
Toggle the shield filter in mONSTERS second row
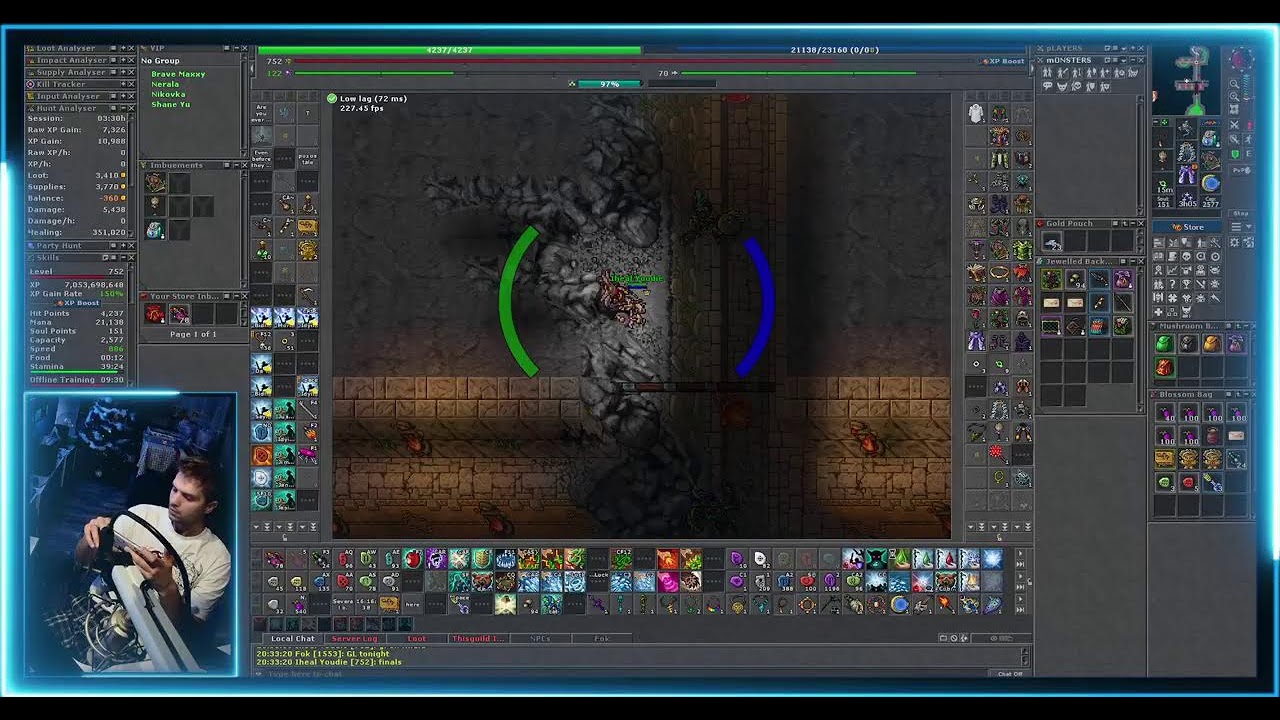point(1091,86)
